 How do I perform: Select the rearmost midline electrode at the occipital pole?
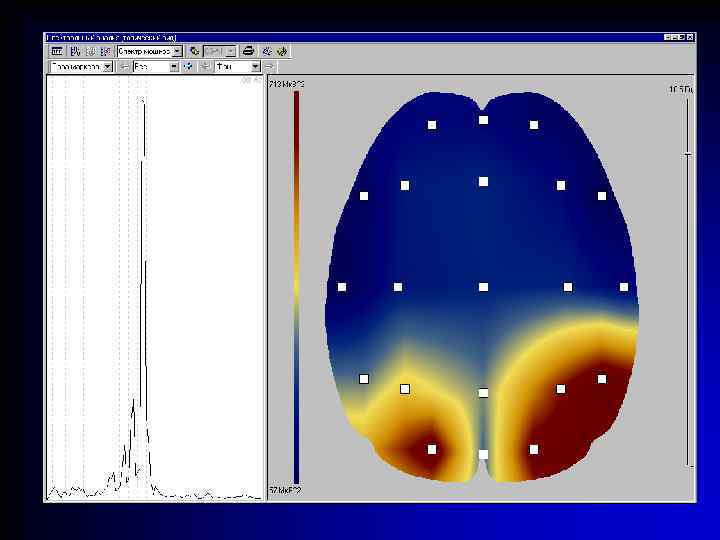[483, 454]
